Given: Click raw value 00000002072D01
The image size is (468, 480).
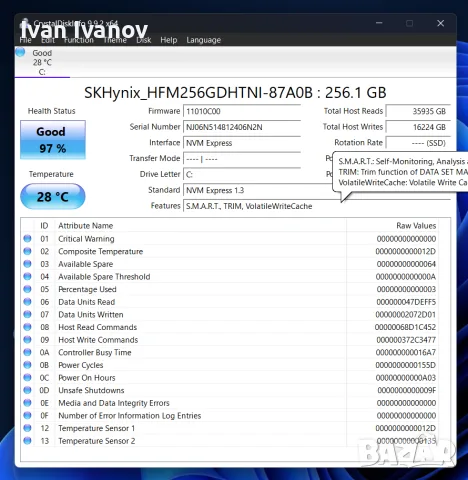Looking at the screenshot, I should (x=406, y=314).
